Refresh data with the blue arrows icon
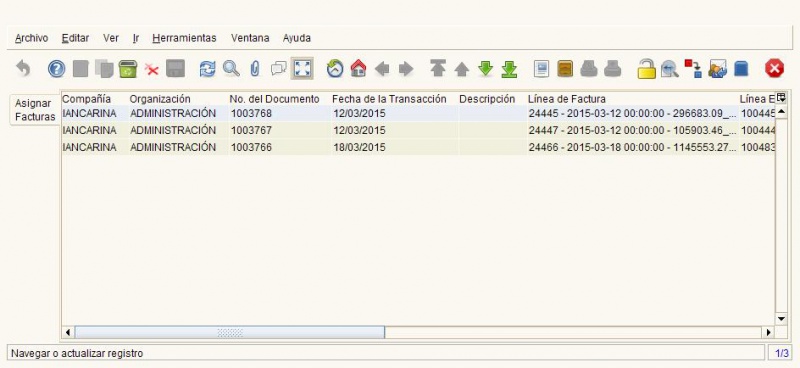Image resolution: width=800 pixels, height=368 pixels. [x=207, y=69]
